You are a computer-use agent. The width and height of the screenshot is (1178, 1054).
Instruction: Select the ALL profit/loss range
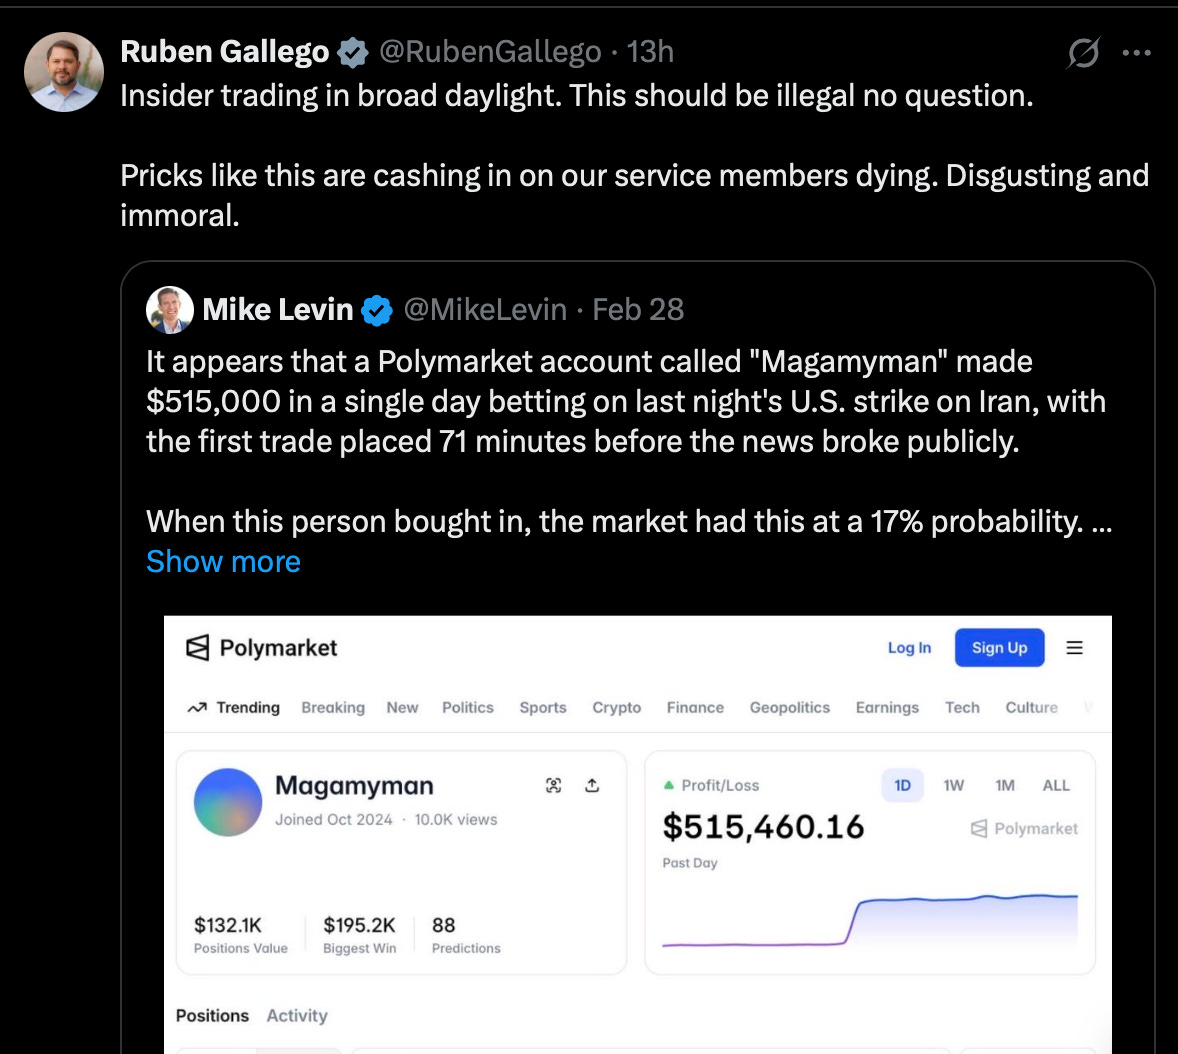pos(1056,786)
